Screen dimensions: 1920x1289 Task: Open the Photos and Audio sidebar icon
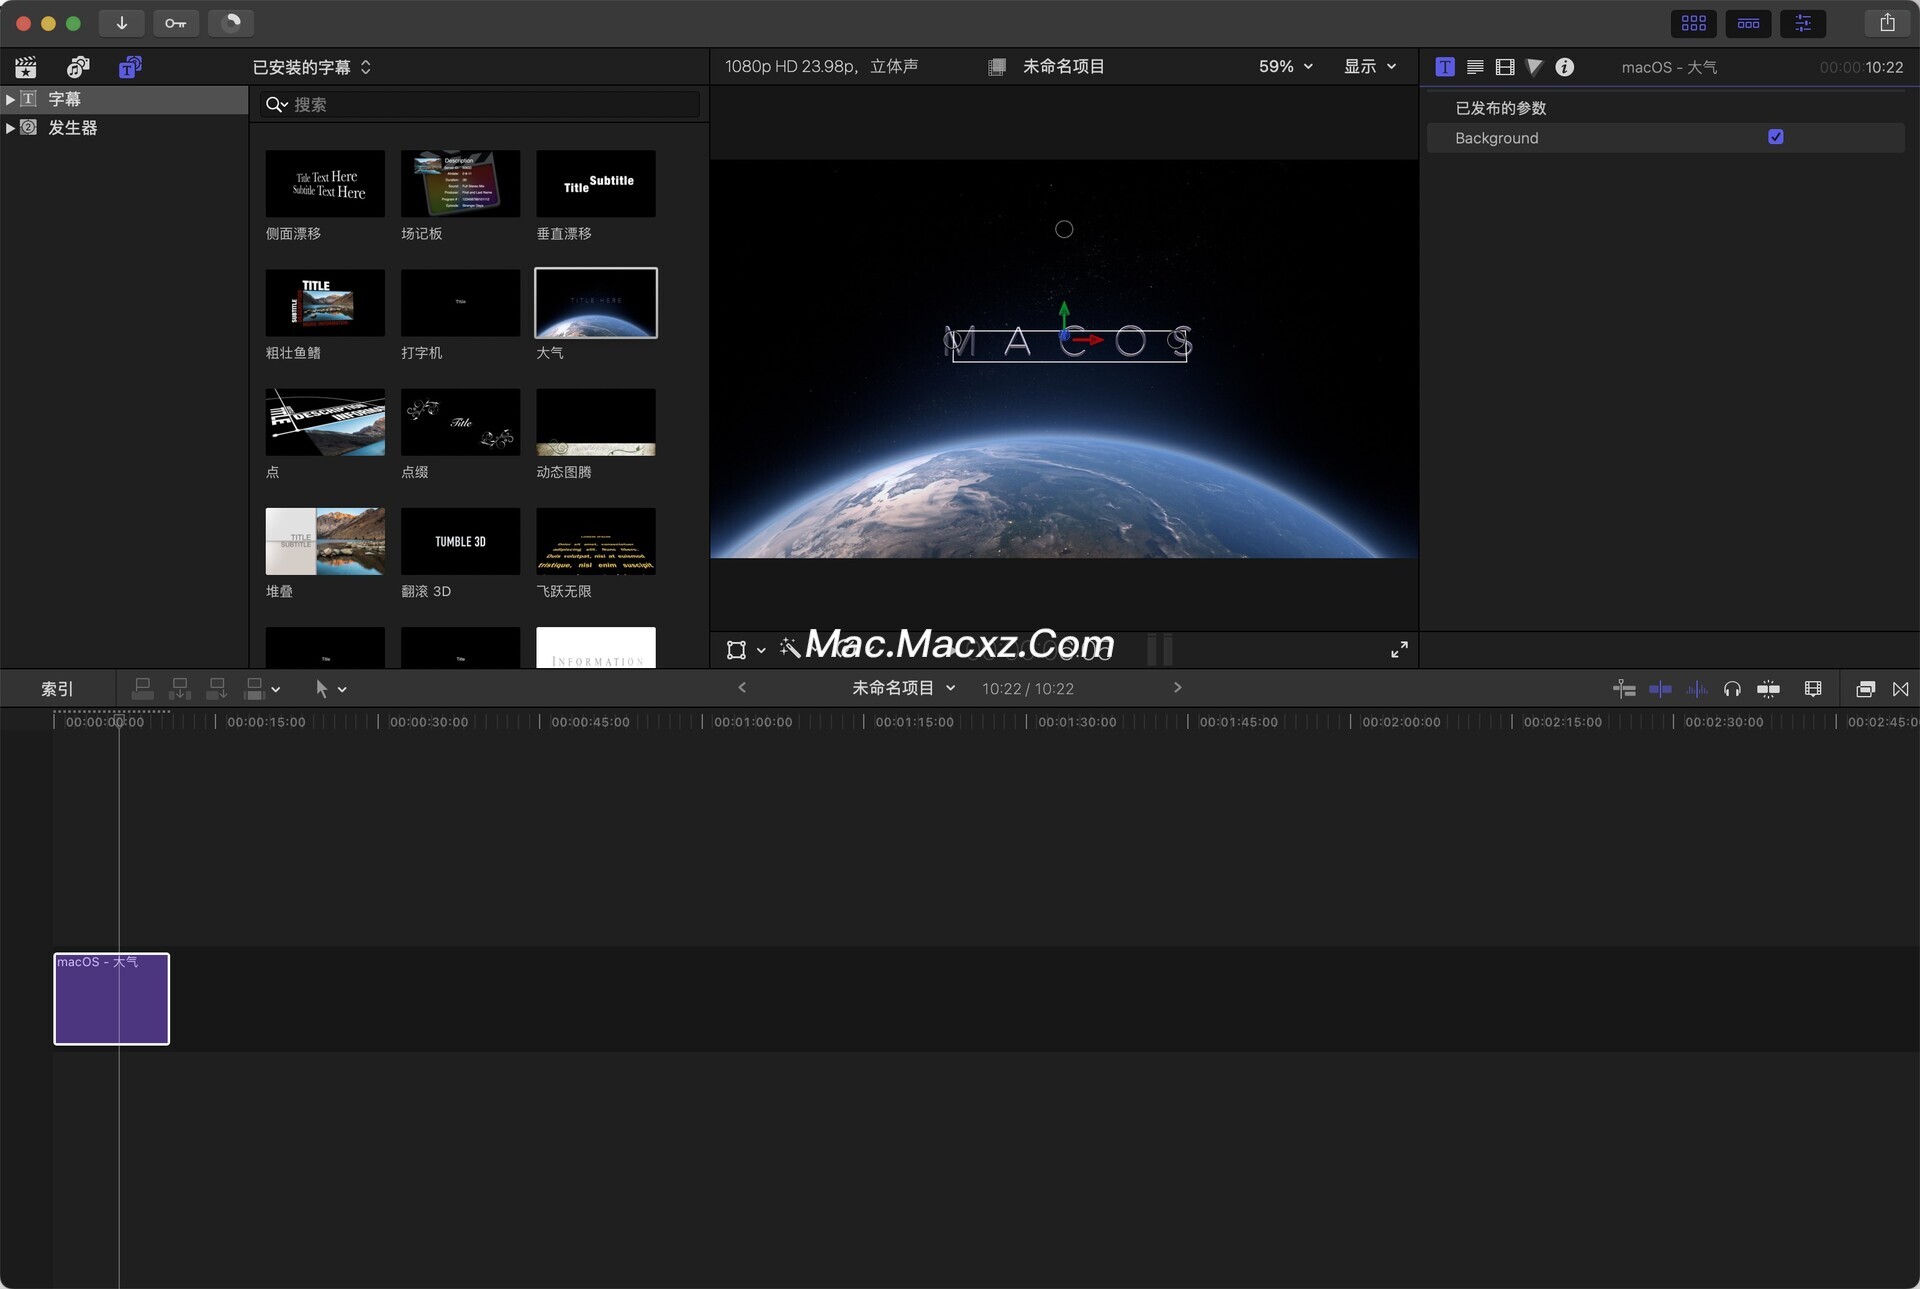tap(78, 67)
